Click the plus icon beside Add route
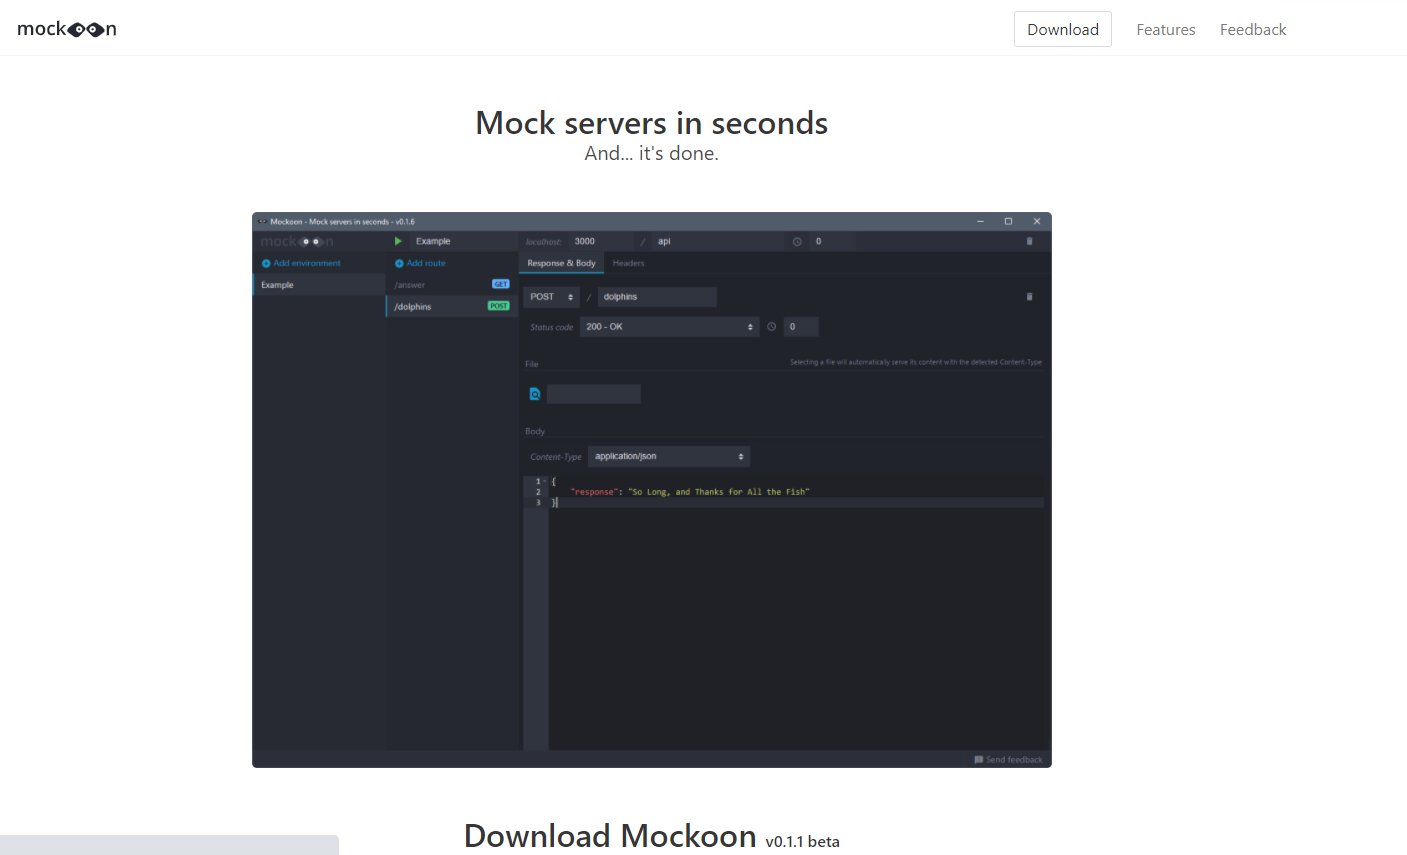1407x855 pixels. coord(399,263)
